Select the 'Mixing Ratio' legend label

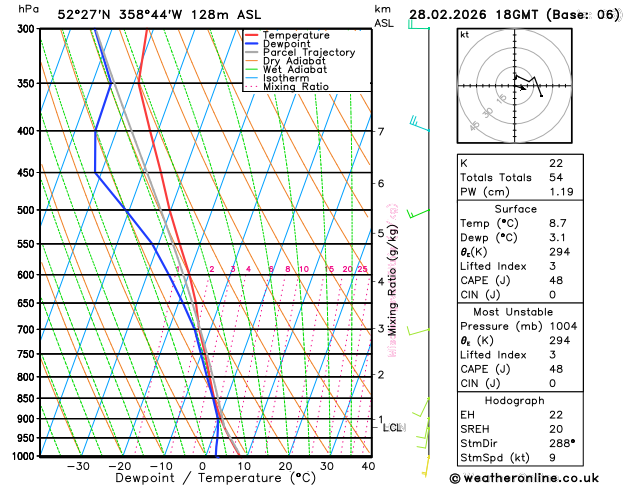296,87
